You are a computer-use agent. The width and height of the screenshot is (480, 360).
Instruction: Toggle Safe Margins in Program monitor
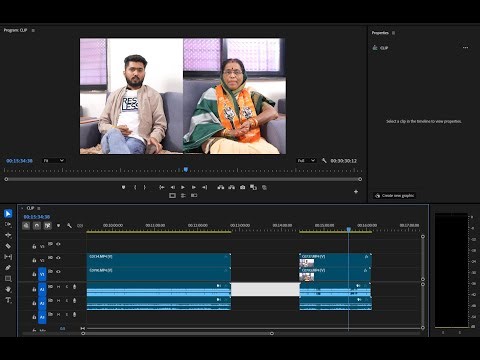click(172, 195)
